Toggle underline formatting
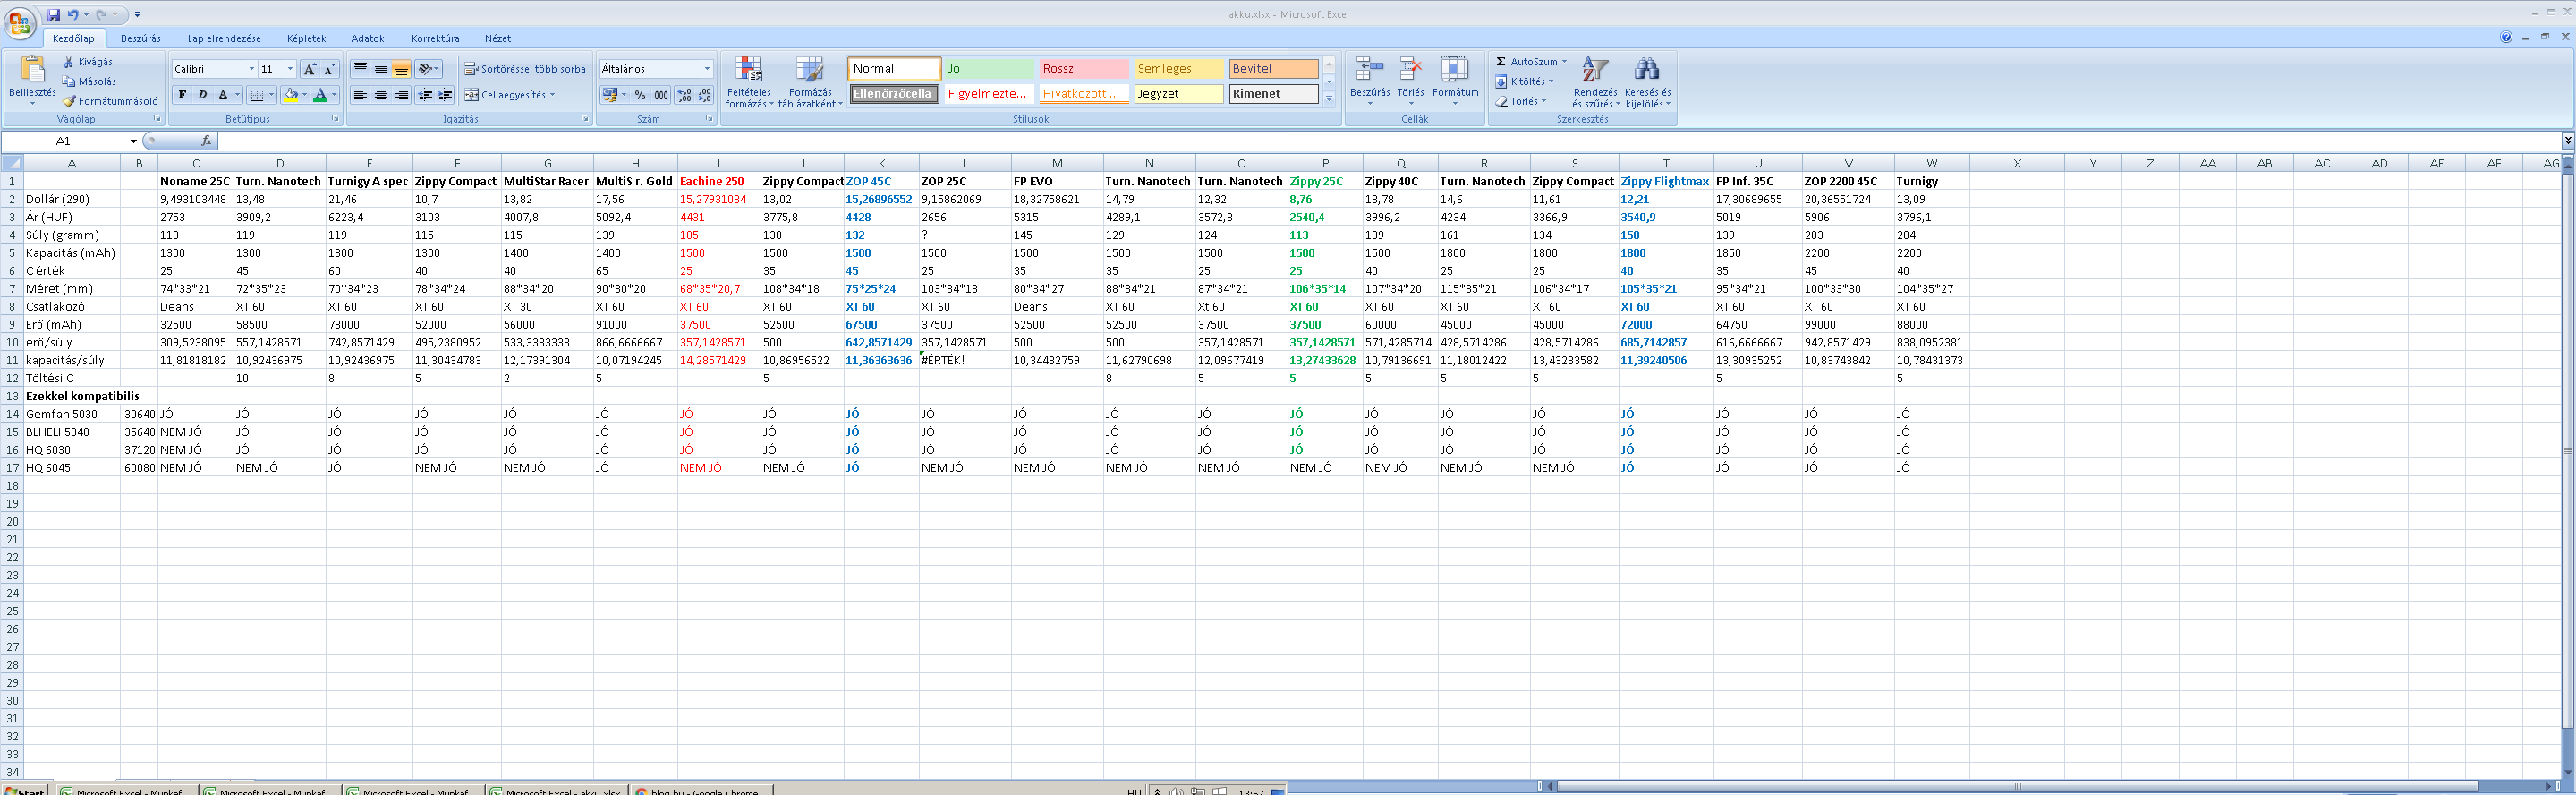 pos(223,95)
